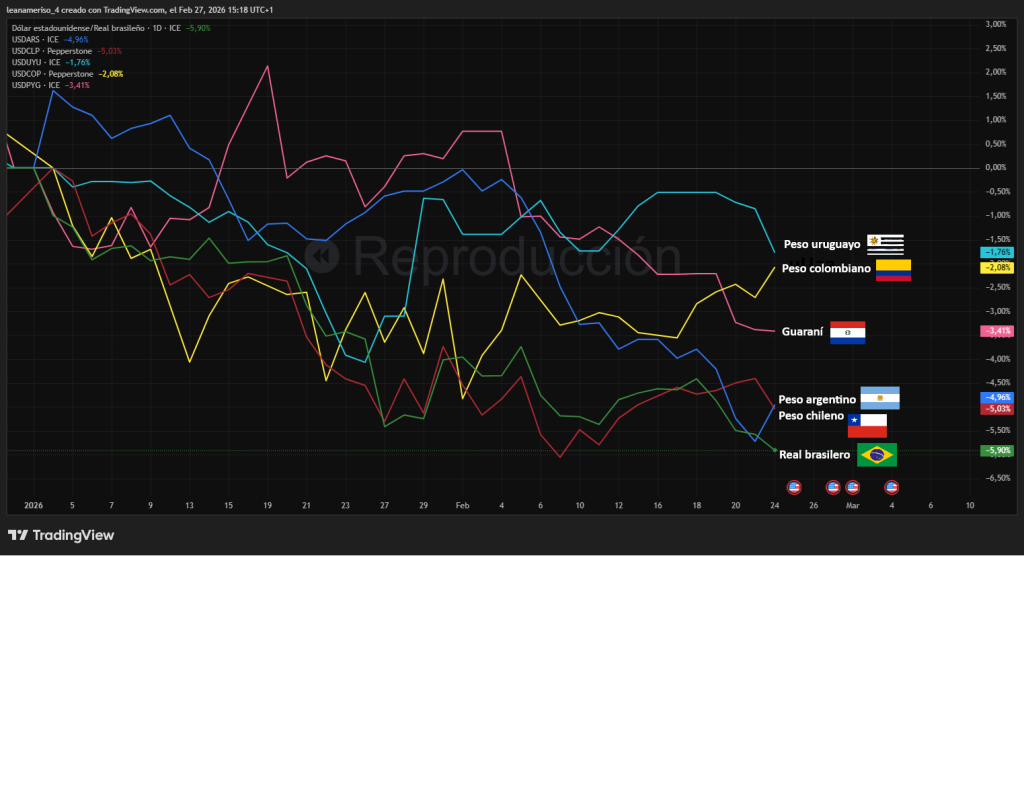Click the Colombia flag icon
Screen dimensions: 1024x790
coord(893,270)
